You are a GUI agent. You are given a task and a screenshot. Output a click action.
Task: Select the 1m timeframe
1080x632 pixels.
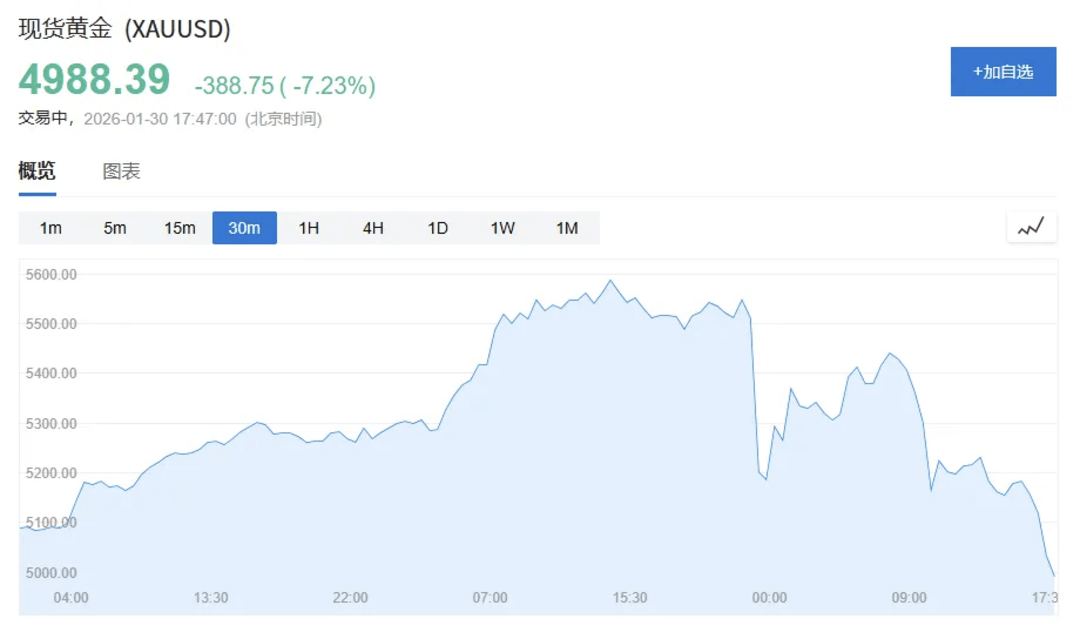[51, 228]
